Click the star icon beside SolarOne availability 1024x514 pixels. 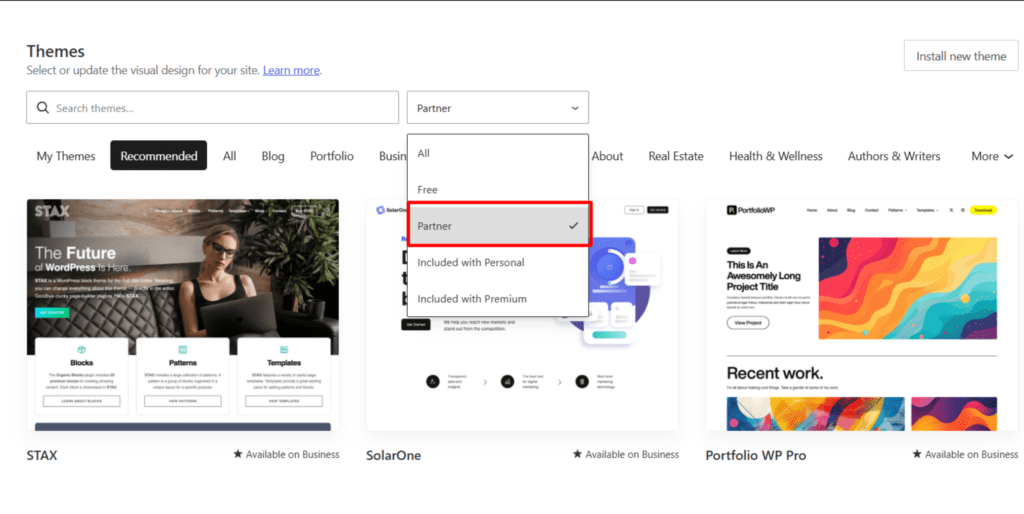pos(577,454)
